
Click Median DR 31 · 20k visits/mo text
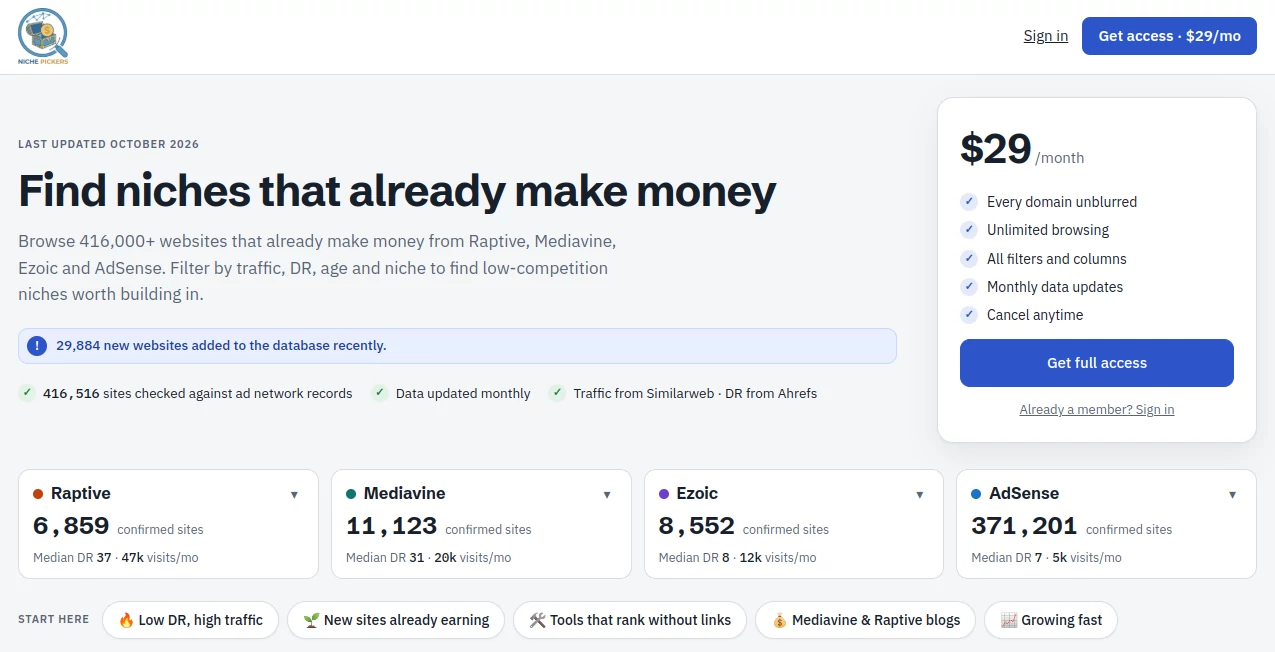click(428, 557)
